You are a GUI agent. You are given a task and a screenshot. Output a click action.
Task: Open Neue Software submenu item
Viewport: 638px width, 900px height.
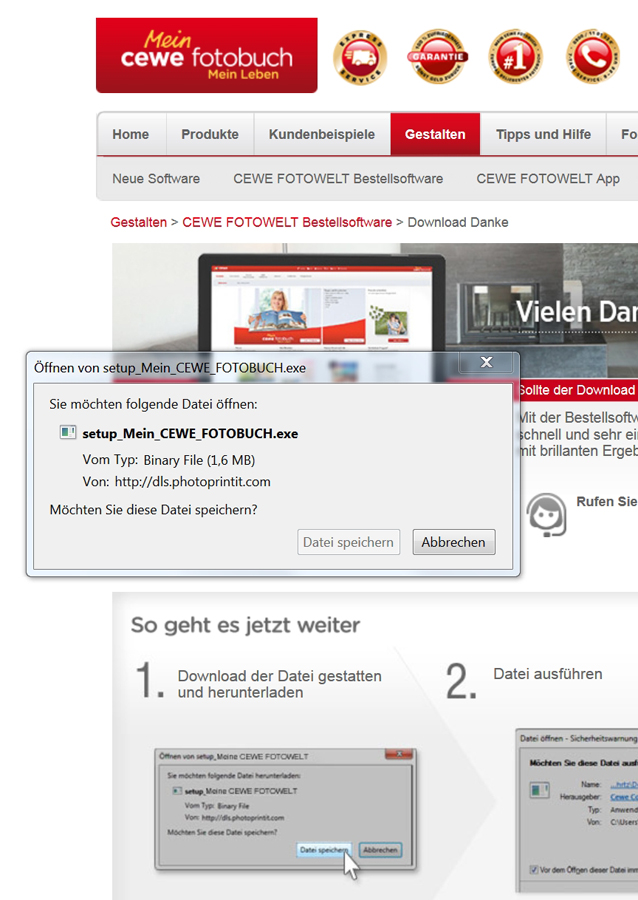click(x=156, y=179)
